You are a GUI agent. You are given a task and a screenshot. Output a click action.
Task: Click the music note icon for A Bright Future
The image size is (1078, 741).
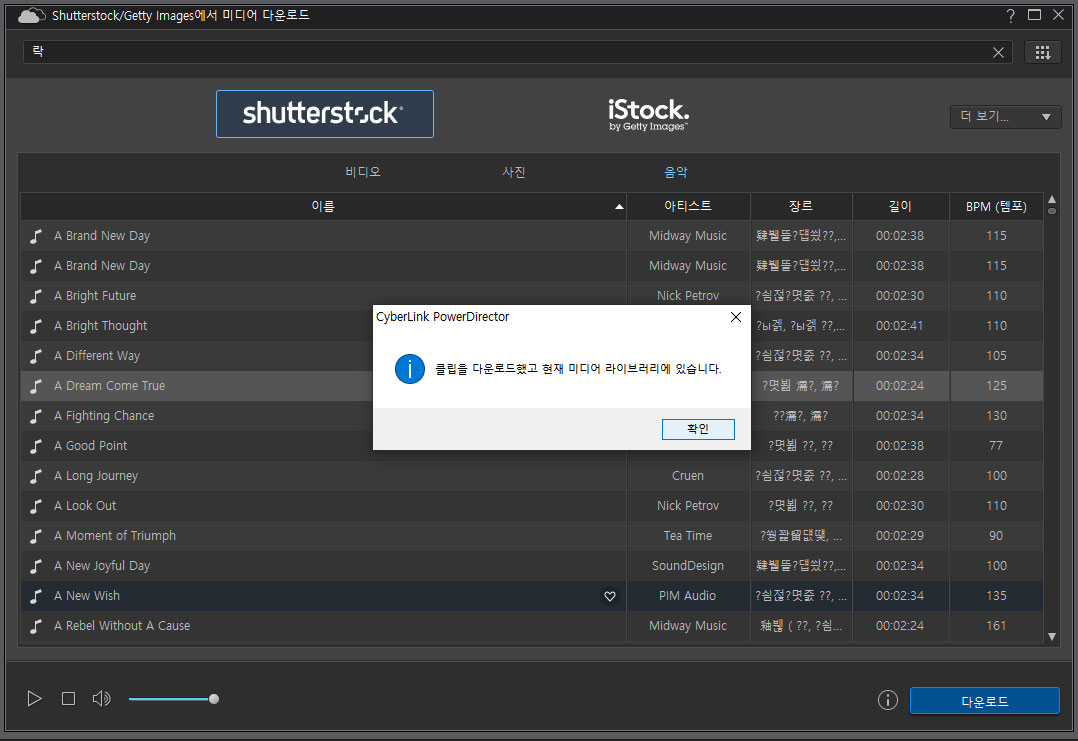tap(36, 296)
